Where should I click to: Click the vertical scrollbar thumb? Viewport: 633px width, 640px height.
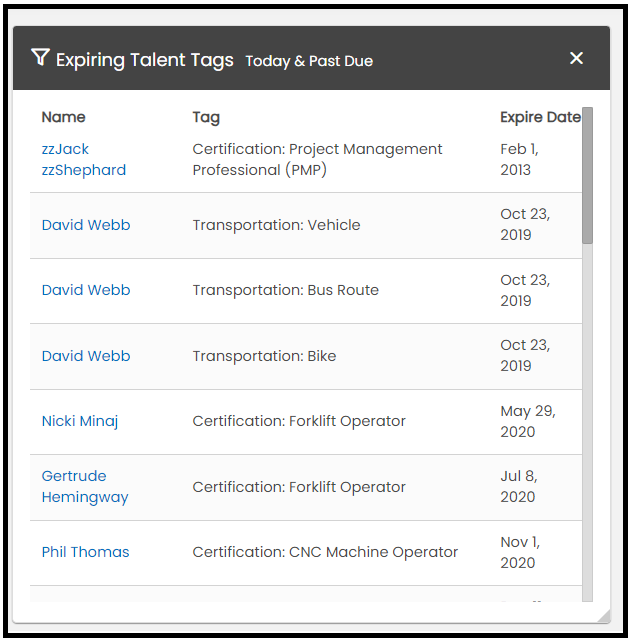pyautogui.click(x=587, y=175)
